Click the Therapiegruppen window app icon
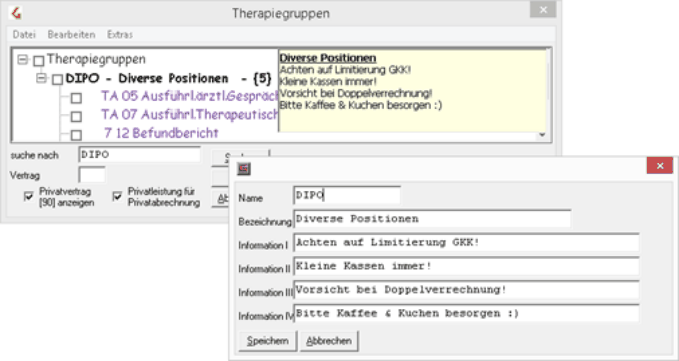The image size is (679, 361). (x=16, y=13)
